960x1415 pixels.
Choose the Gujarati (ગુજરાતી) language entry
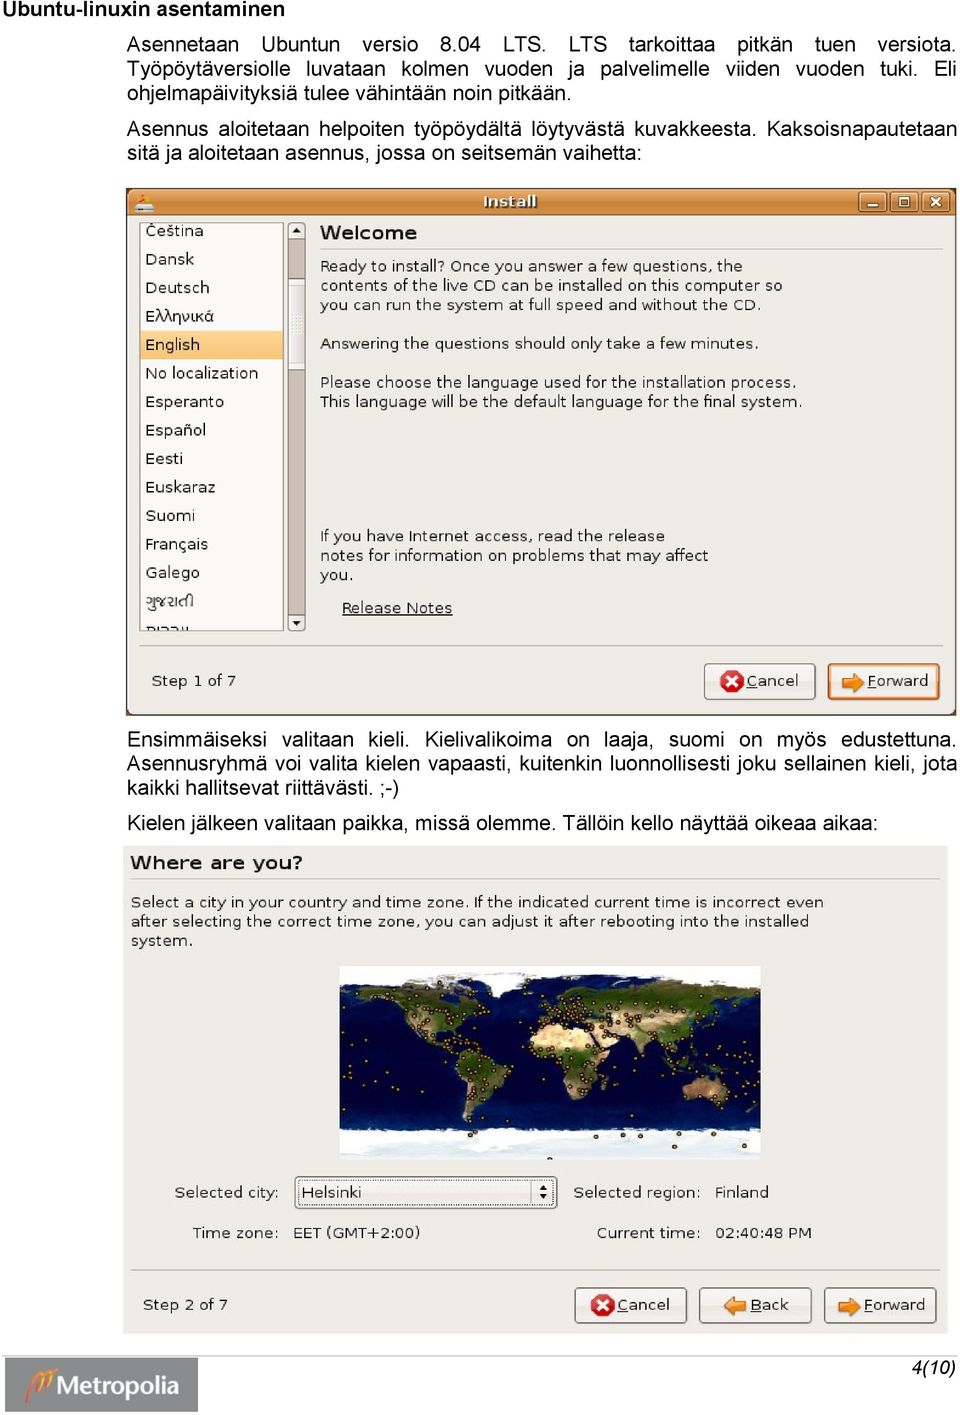coord(212,601)
